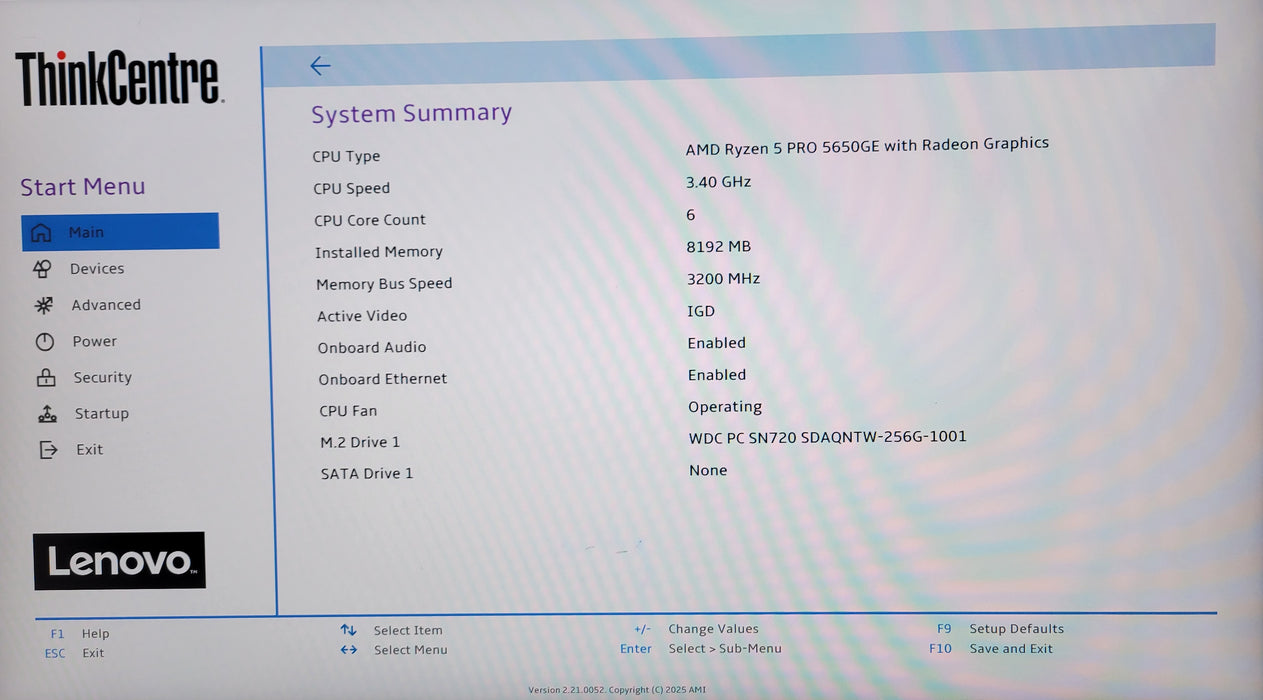Image resolution: width=1263 pixels, height=700 pixels.
Task: Select the CPU Core Count label
Action: (370, 220)
